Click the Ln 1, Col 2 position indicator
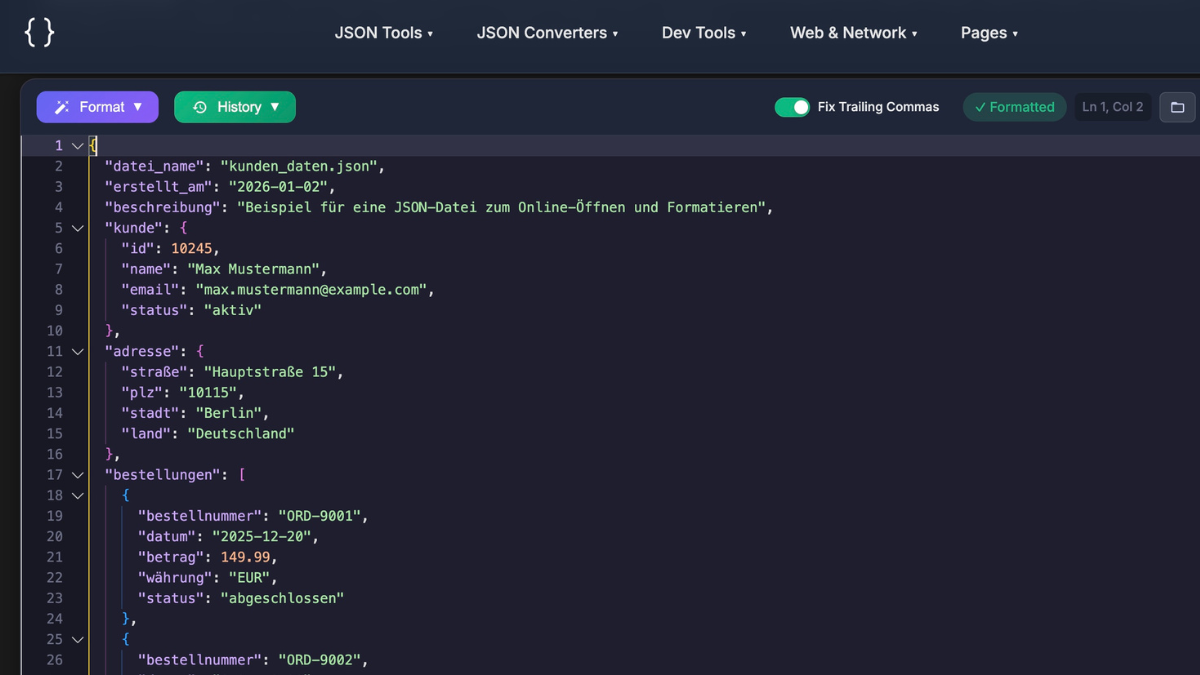Screen dimensions: 1200x675 (1112, 107)
